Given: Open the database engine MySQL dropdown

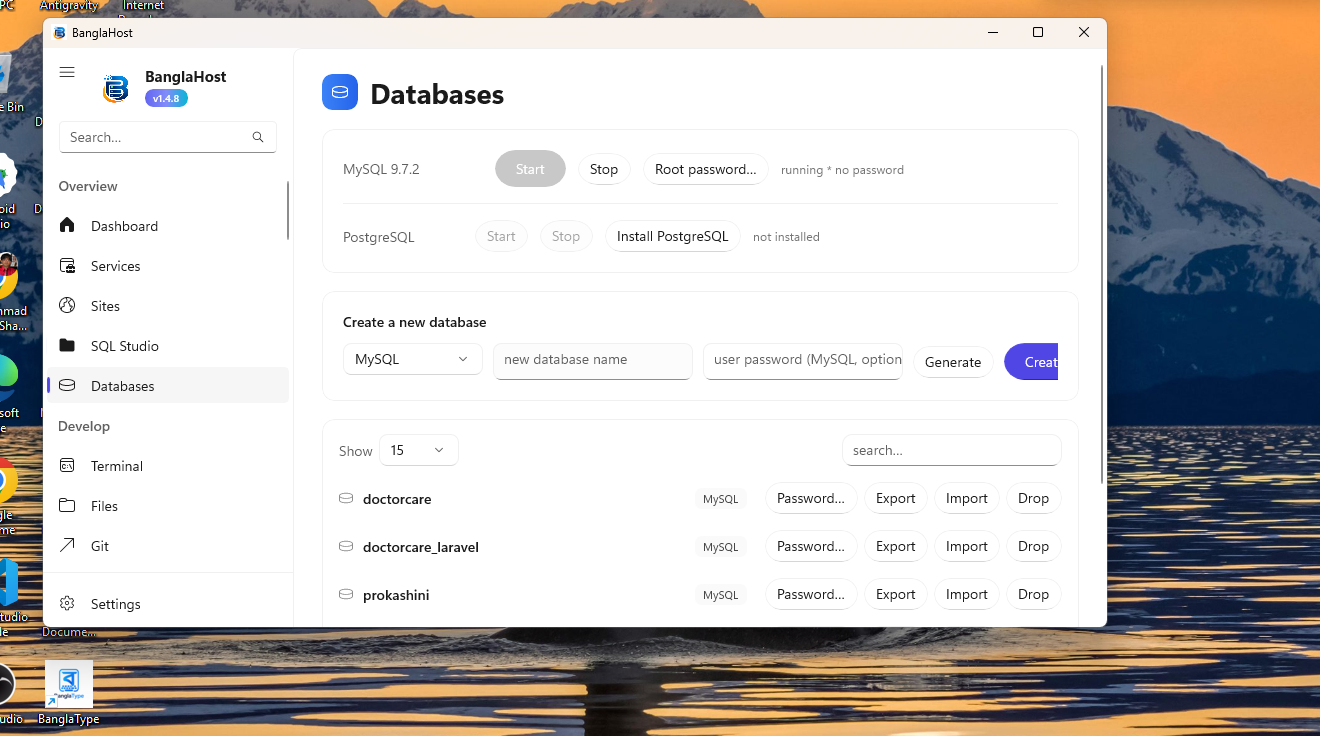Looking at the screenshot, I should 413,359.
